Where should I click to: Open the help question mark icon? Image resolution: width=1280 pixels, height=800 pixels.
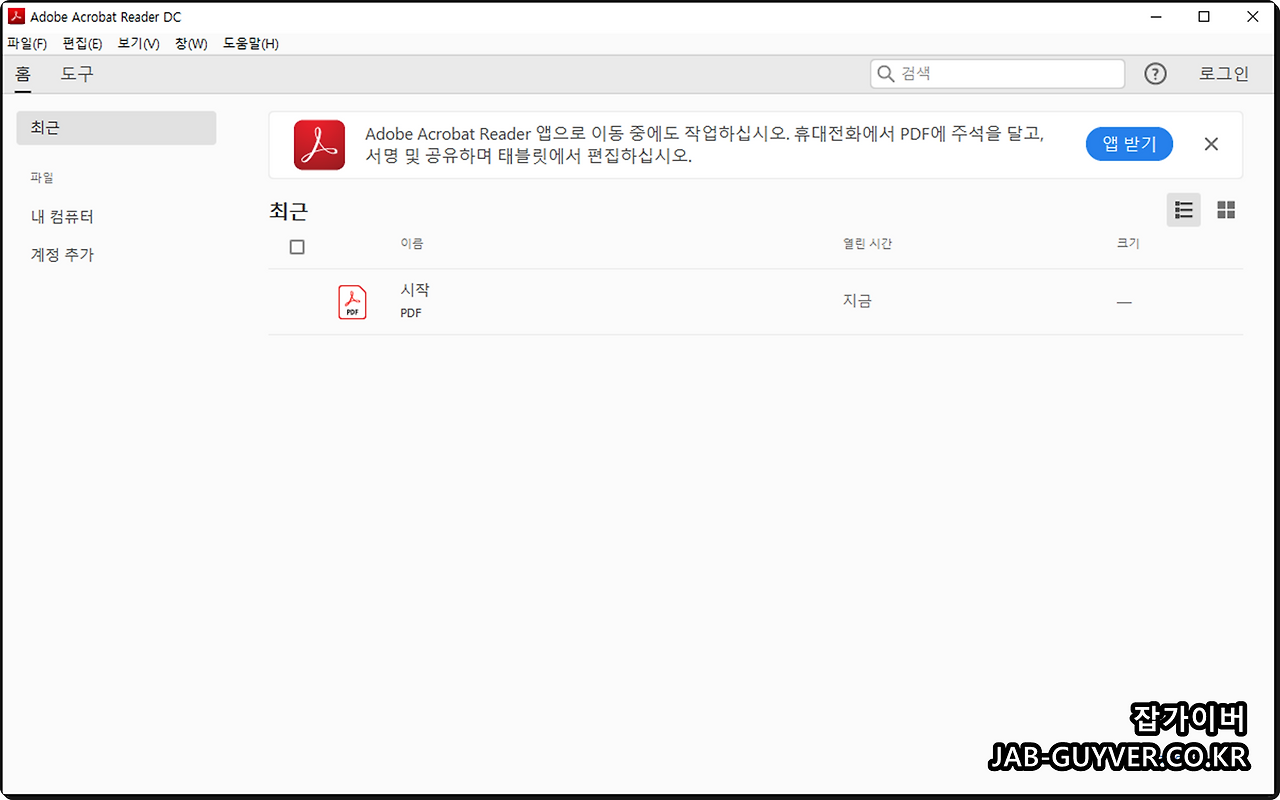(1155, 74)
